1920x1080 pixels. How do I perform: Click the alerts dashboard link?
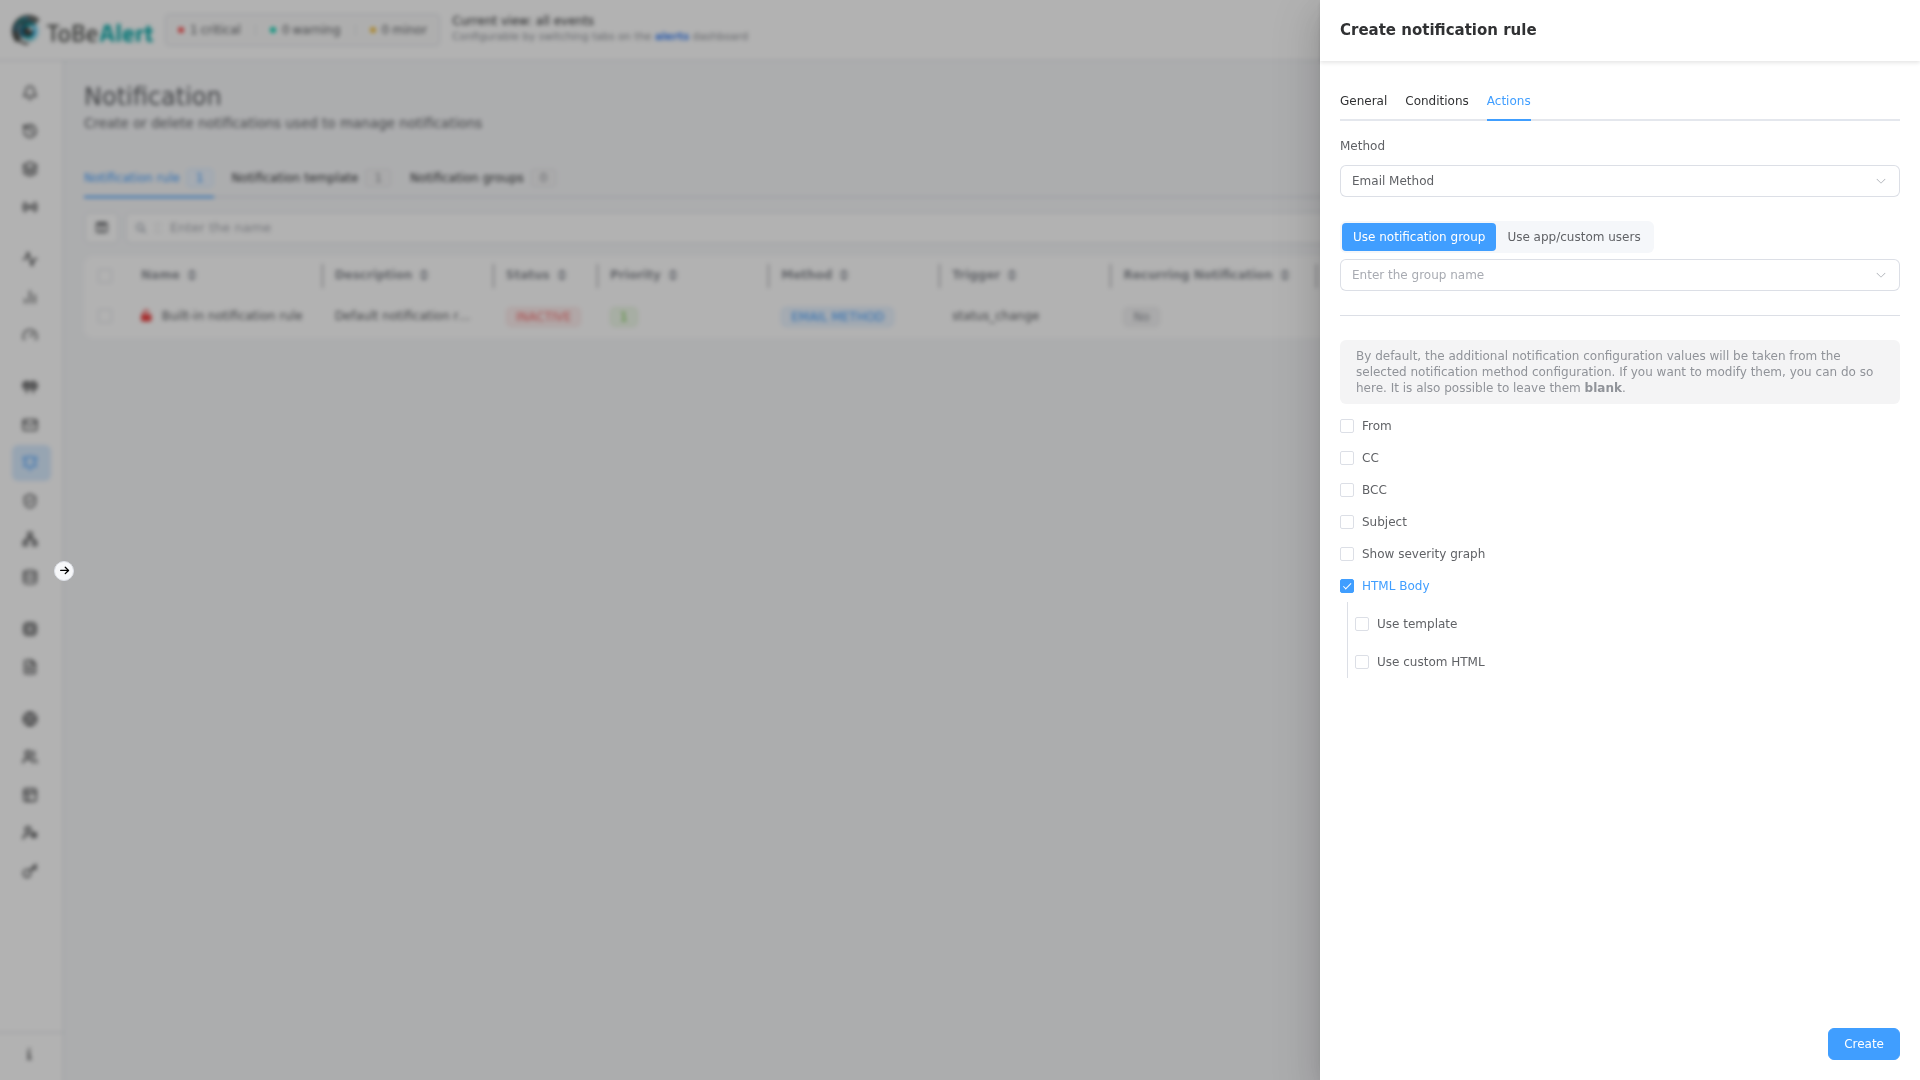[x=671, y=36]
